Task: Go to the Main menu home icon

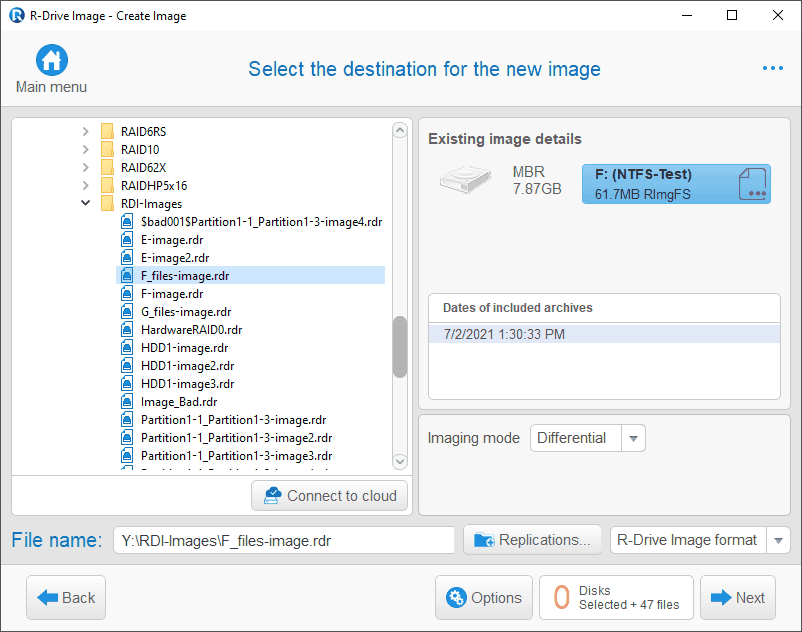Action: pyautogui.click(x=52, y=60)
